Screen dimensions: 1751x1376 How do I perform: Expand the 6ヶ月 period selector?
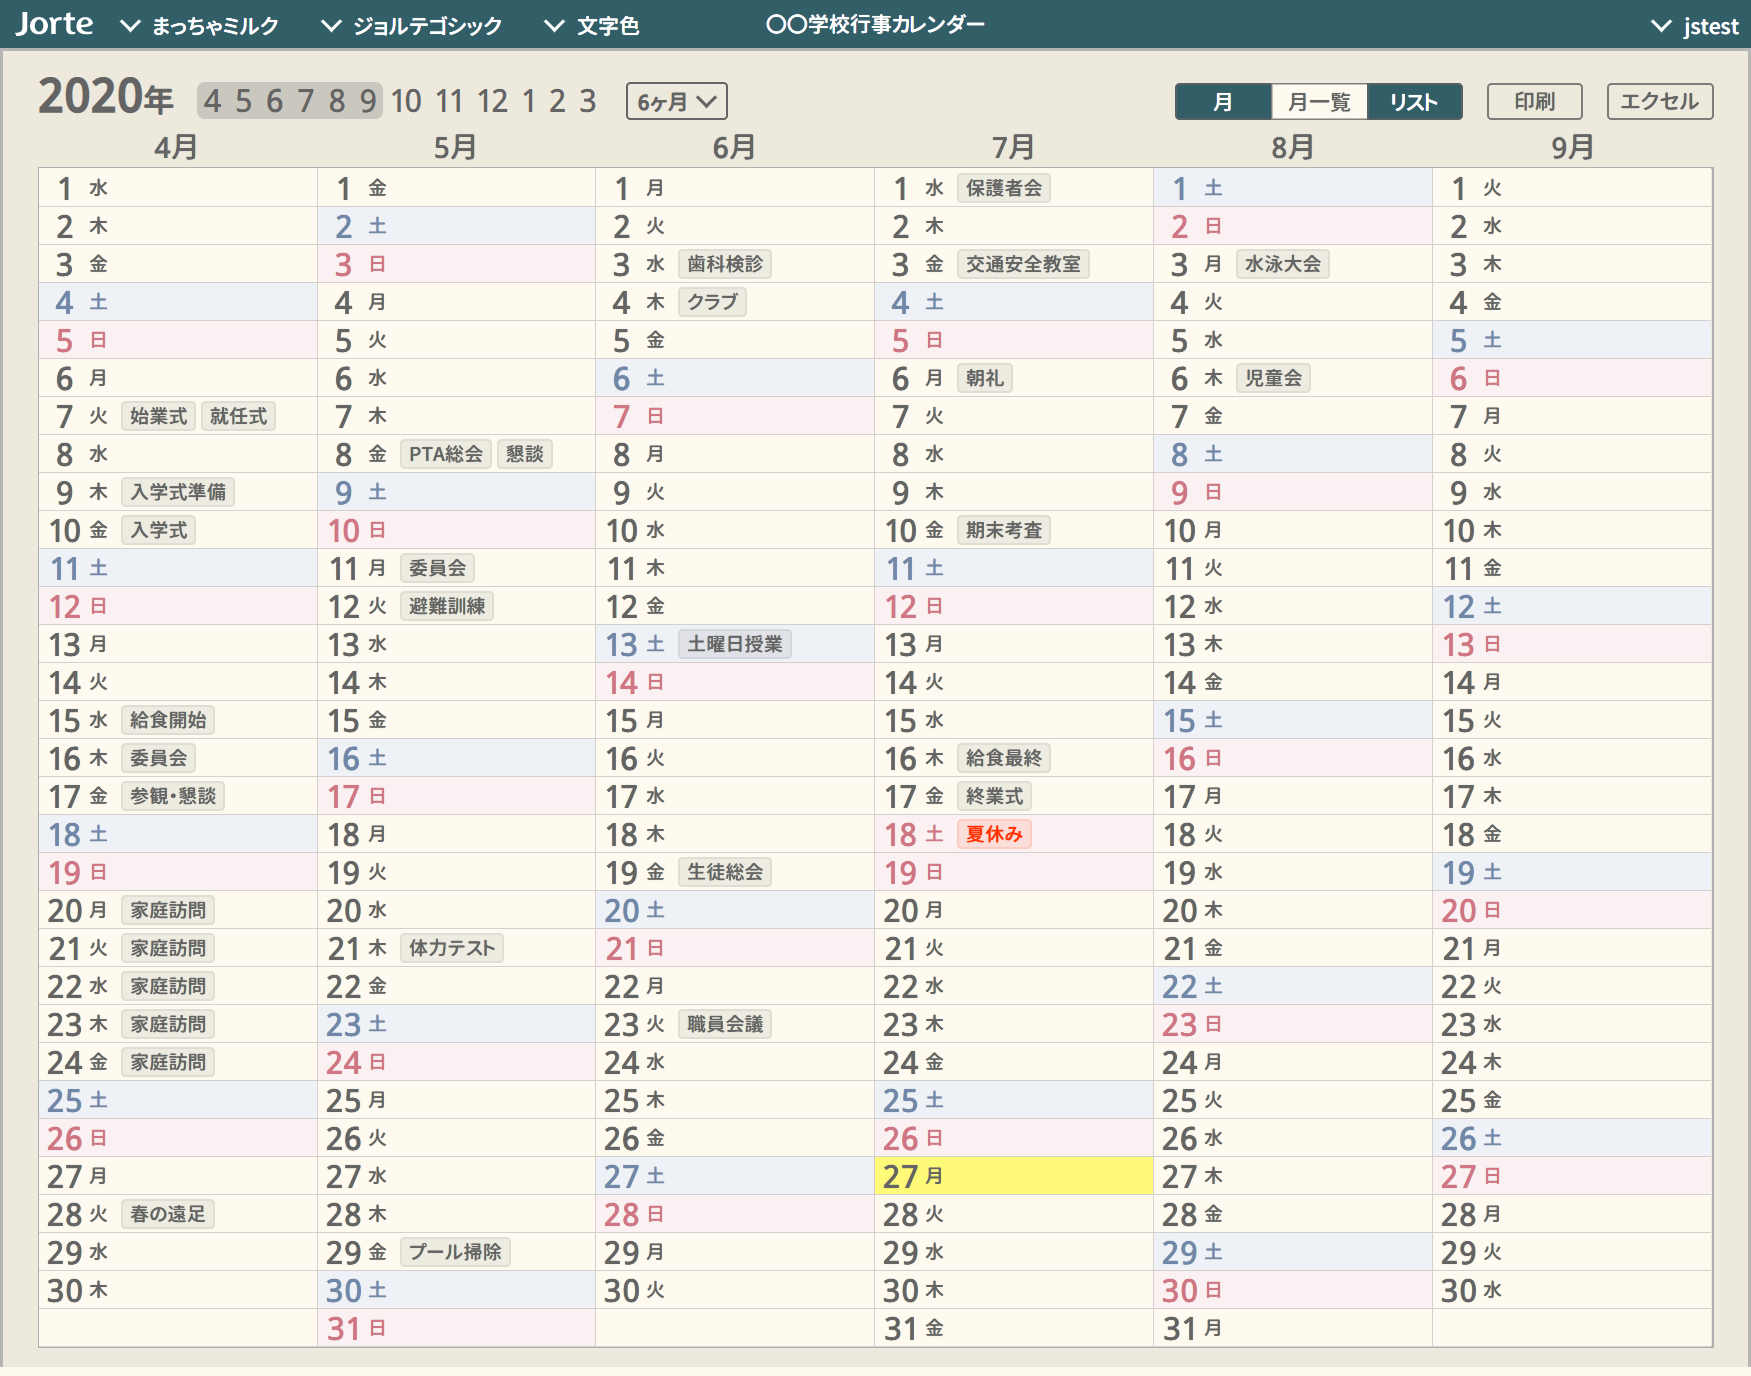click(x=676, y=101)
